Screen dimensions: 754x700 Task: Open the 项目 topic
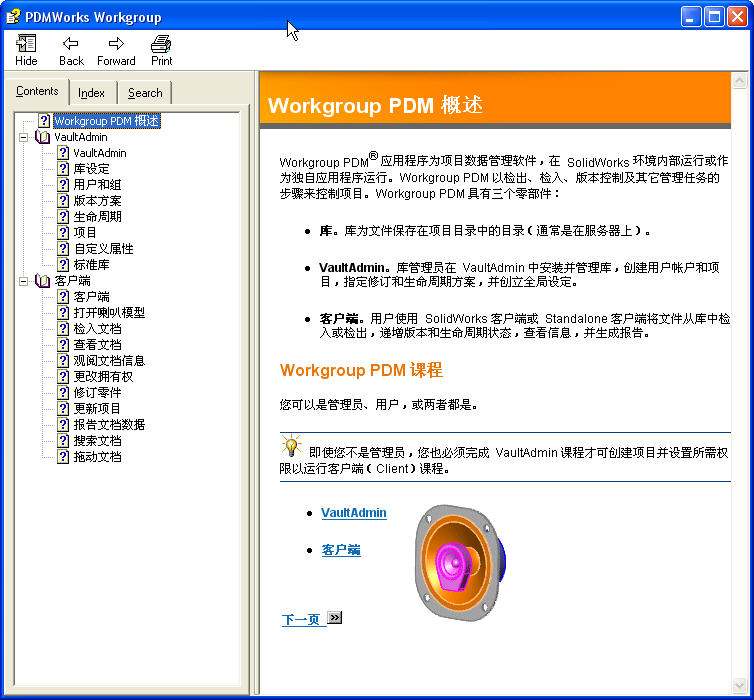coord(85,233)
